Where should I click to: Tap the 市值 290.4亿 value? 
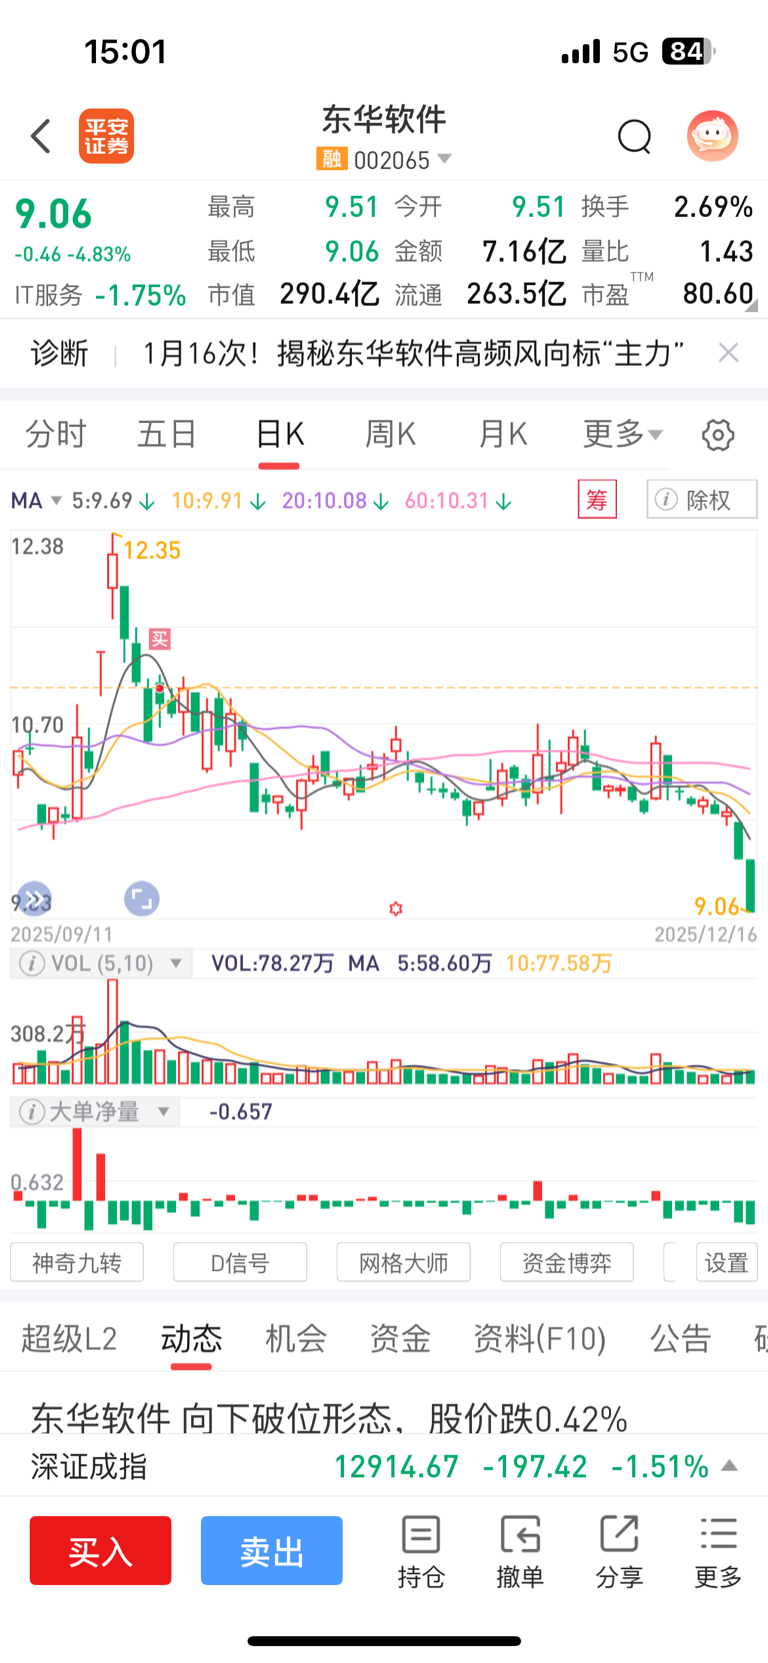329,294
